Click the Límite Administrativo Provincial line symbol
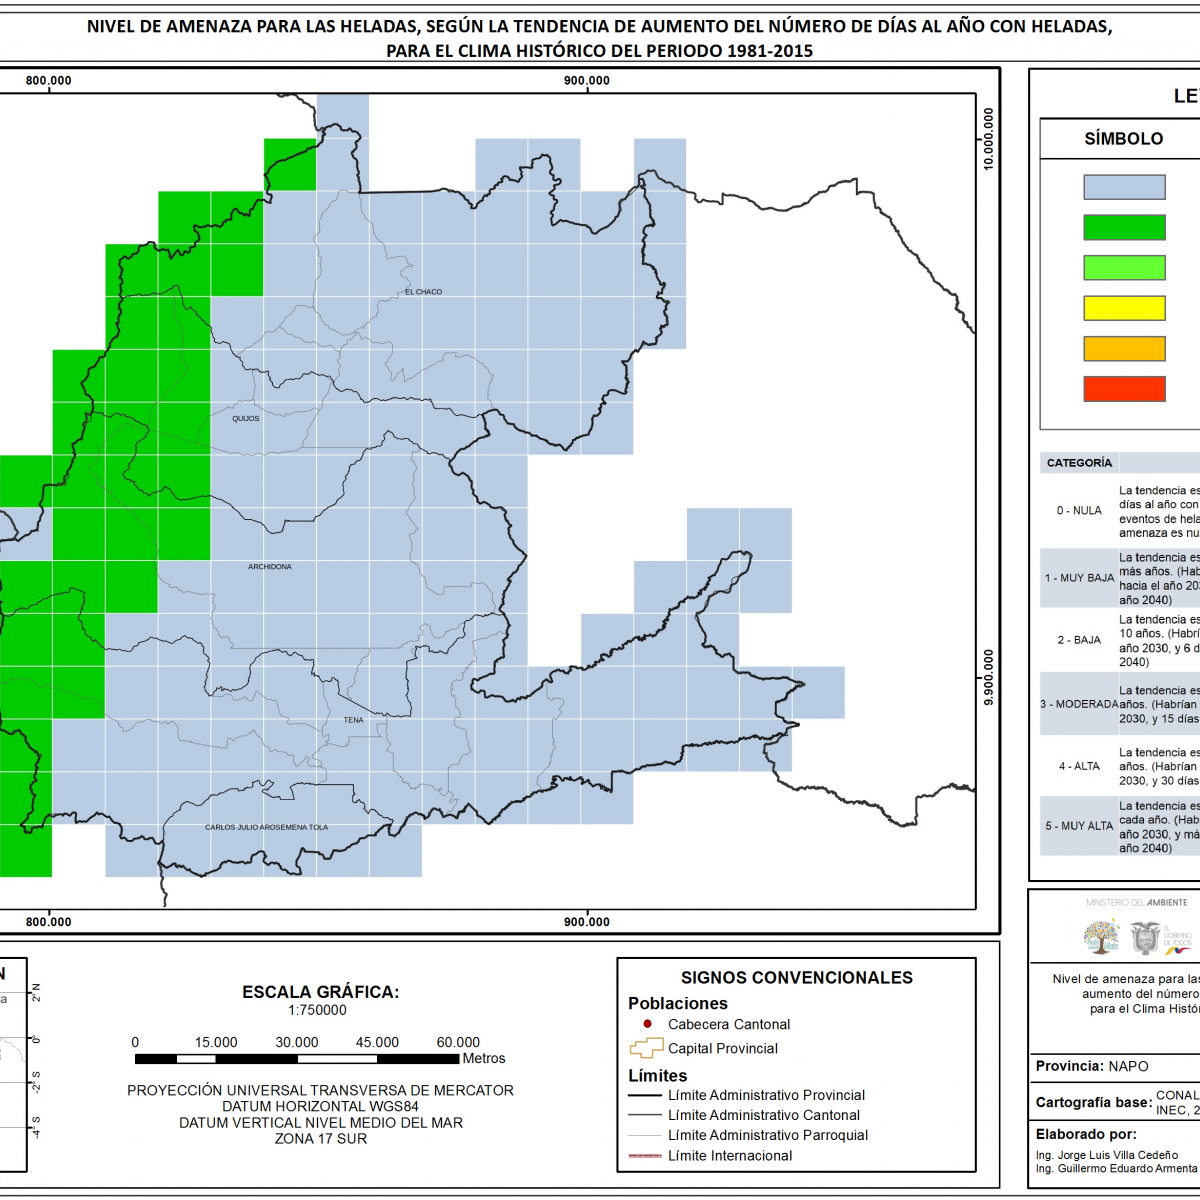Screen dimensions: 1200x1200 (645, 1095)
